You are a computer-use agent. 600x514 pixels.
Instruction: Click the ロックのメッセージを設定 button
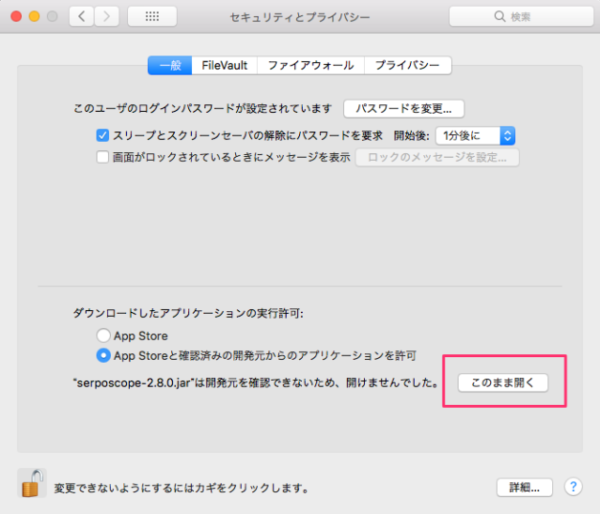click(x=437, y=157)
